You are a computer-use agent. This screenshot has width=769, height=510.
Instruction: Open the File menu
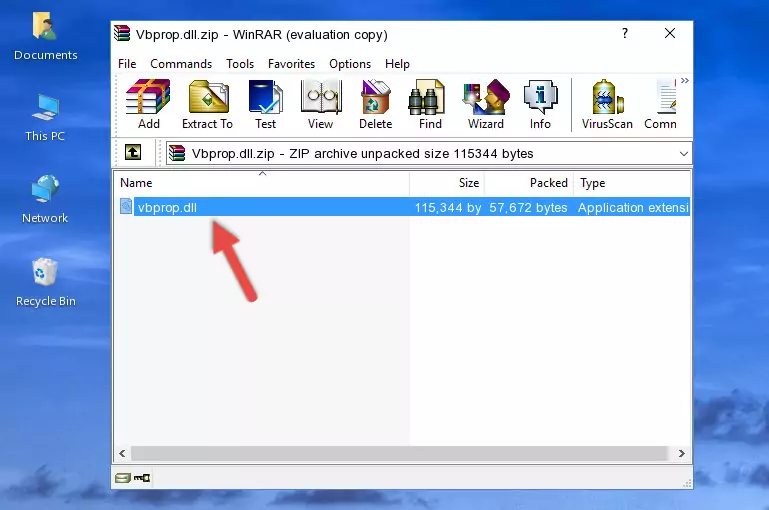click(127, 64)
